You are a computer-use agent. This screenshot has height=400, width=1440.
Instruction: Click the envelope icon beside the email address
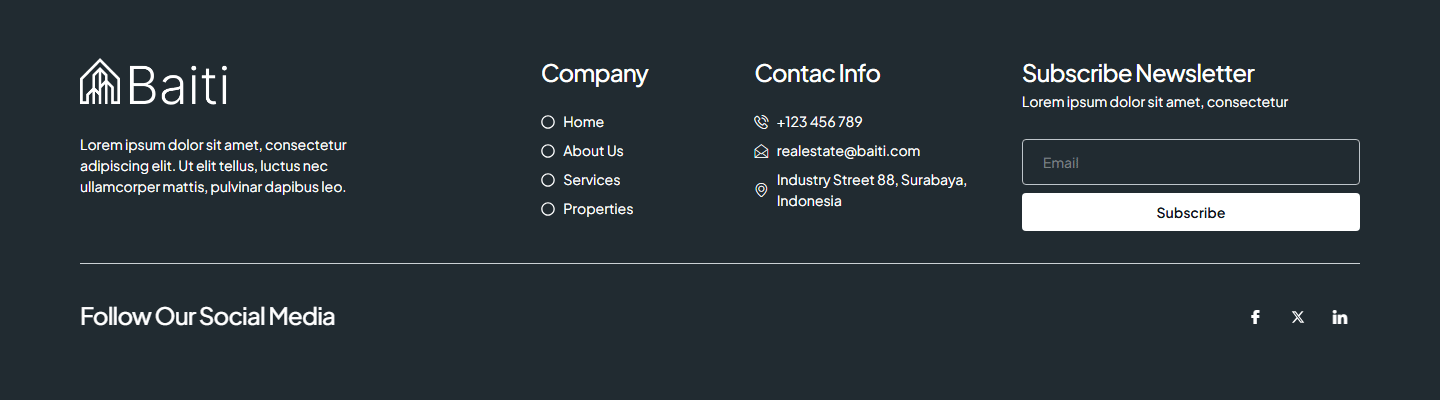coord(761,152)
